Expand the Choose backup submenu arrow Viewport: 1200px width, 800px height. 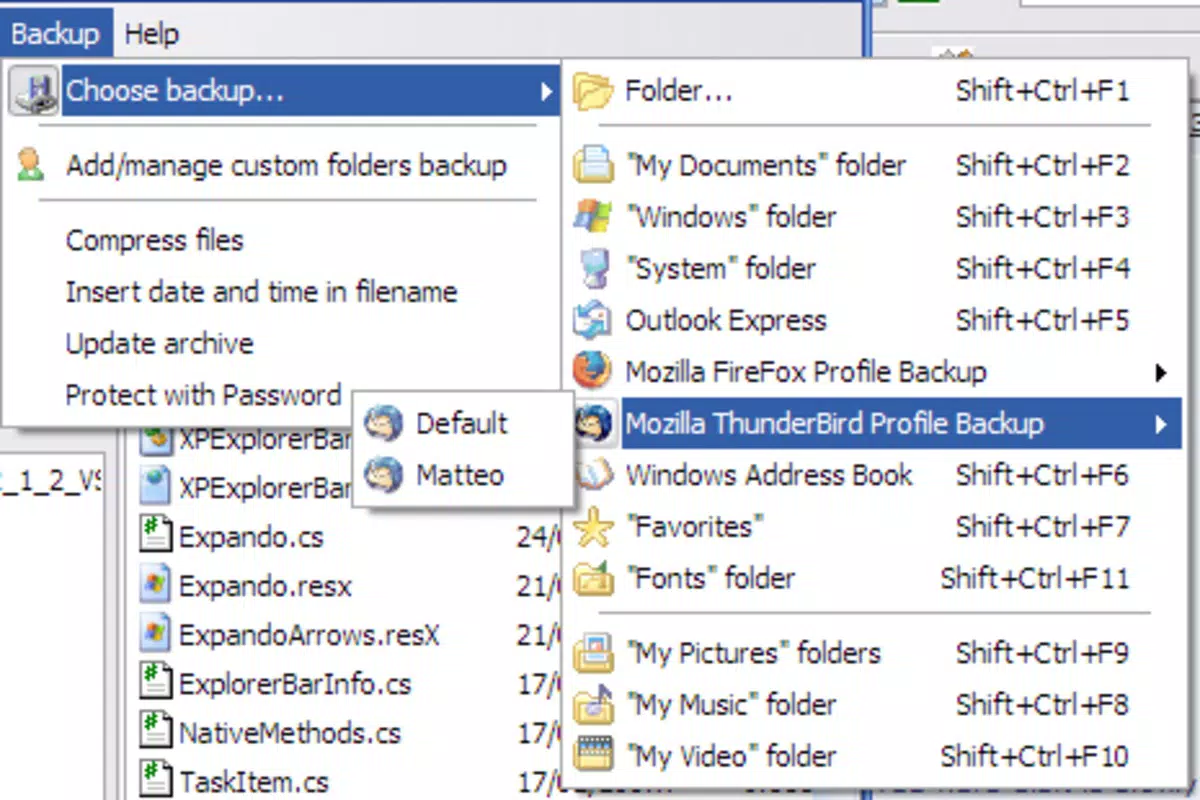[546, 92]
